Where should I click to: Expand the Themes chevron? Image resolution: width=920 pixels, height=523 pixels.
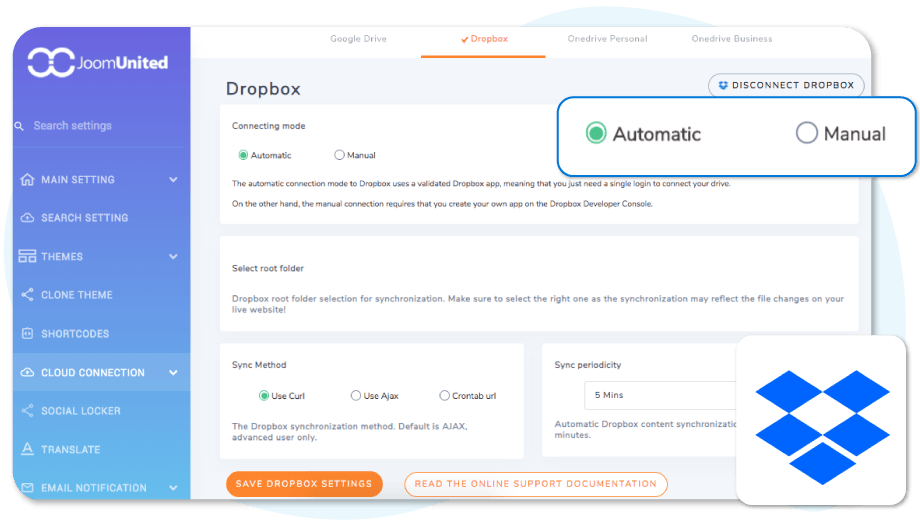tap(173, 257)
